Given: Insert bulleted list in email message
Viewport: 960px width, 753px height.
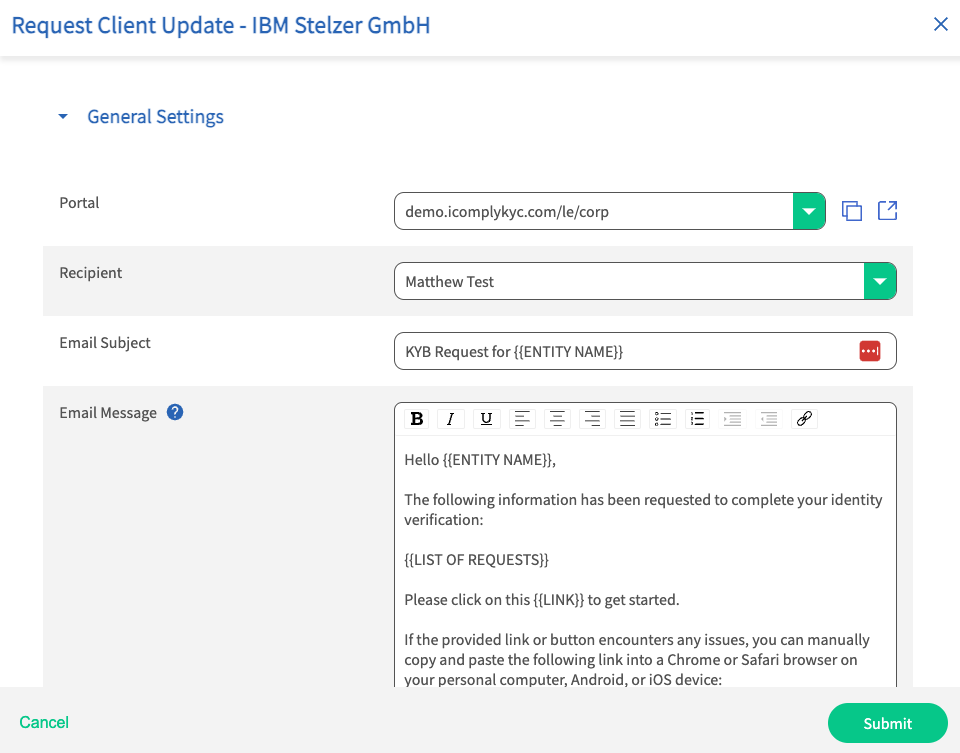Looking at the screenshot, I should tap(663, 419).
